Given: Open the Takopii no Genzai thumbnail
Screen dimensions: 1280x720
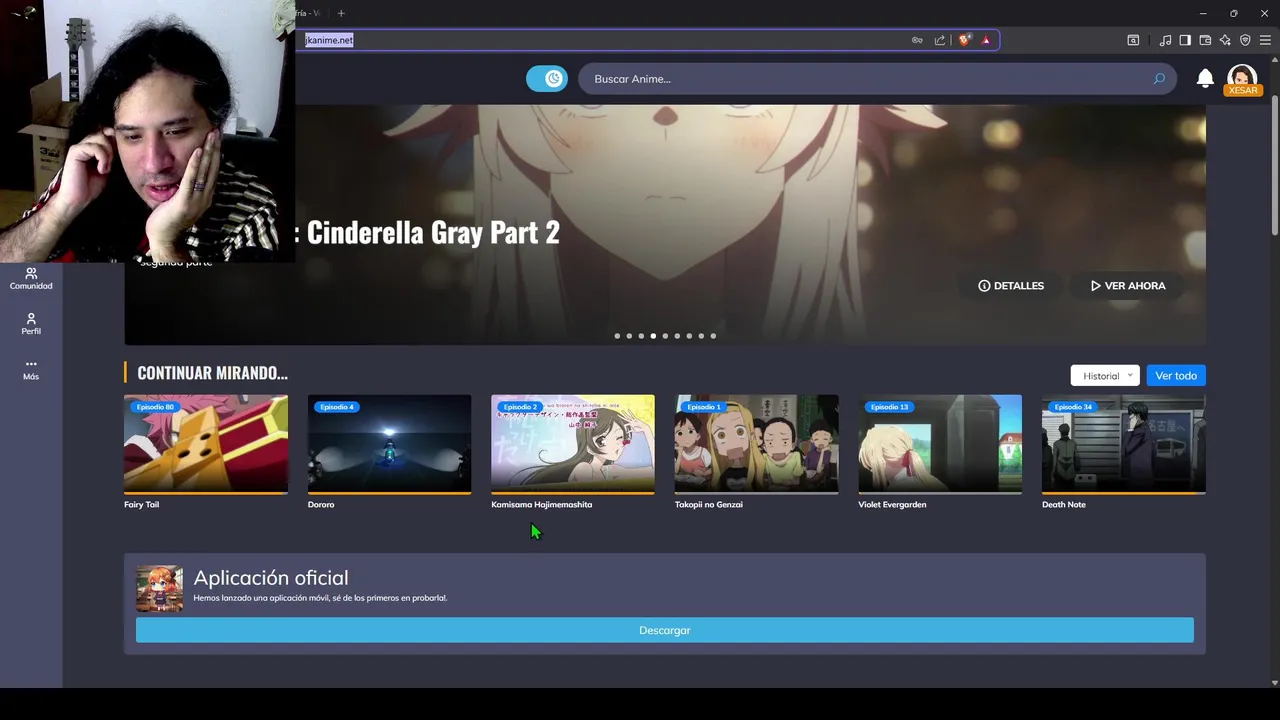Looking at the screenshot, I should tap(756, 444).
